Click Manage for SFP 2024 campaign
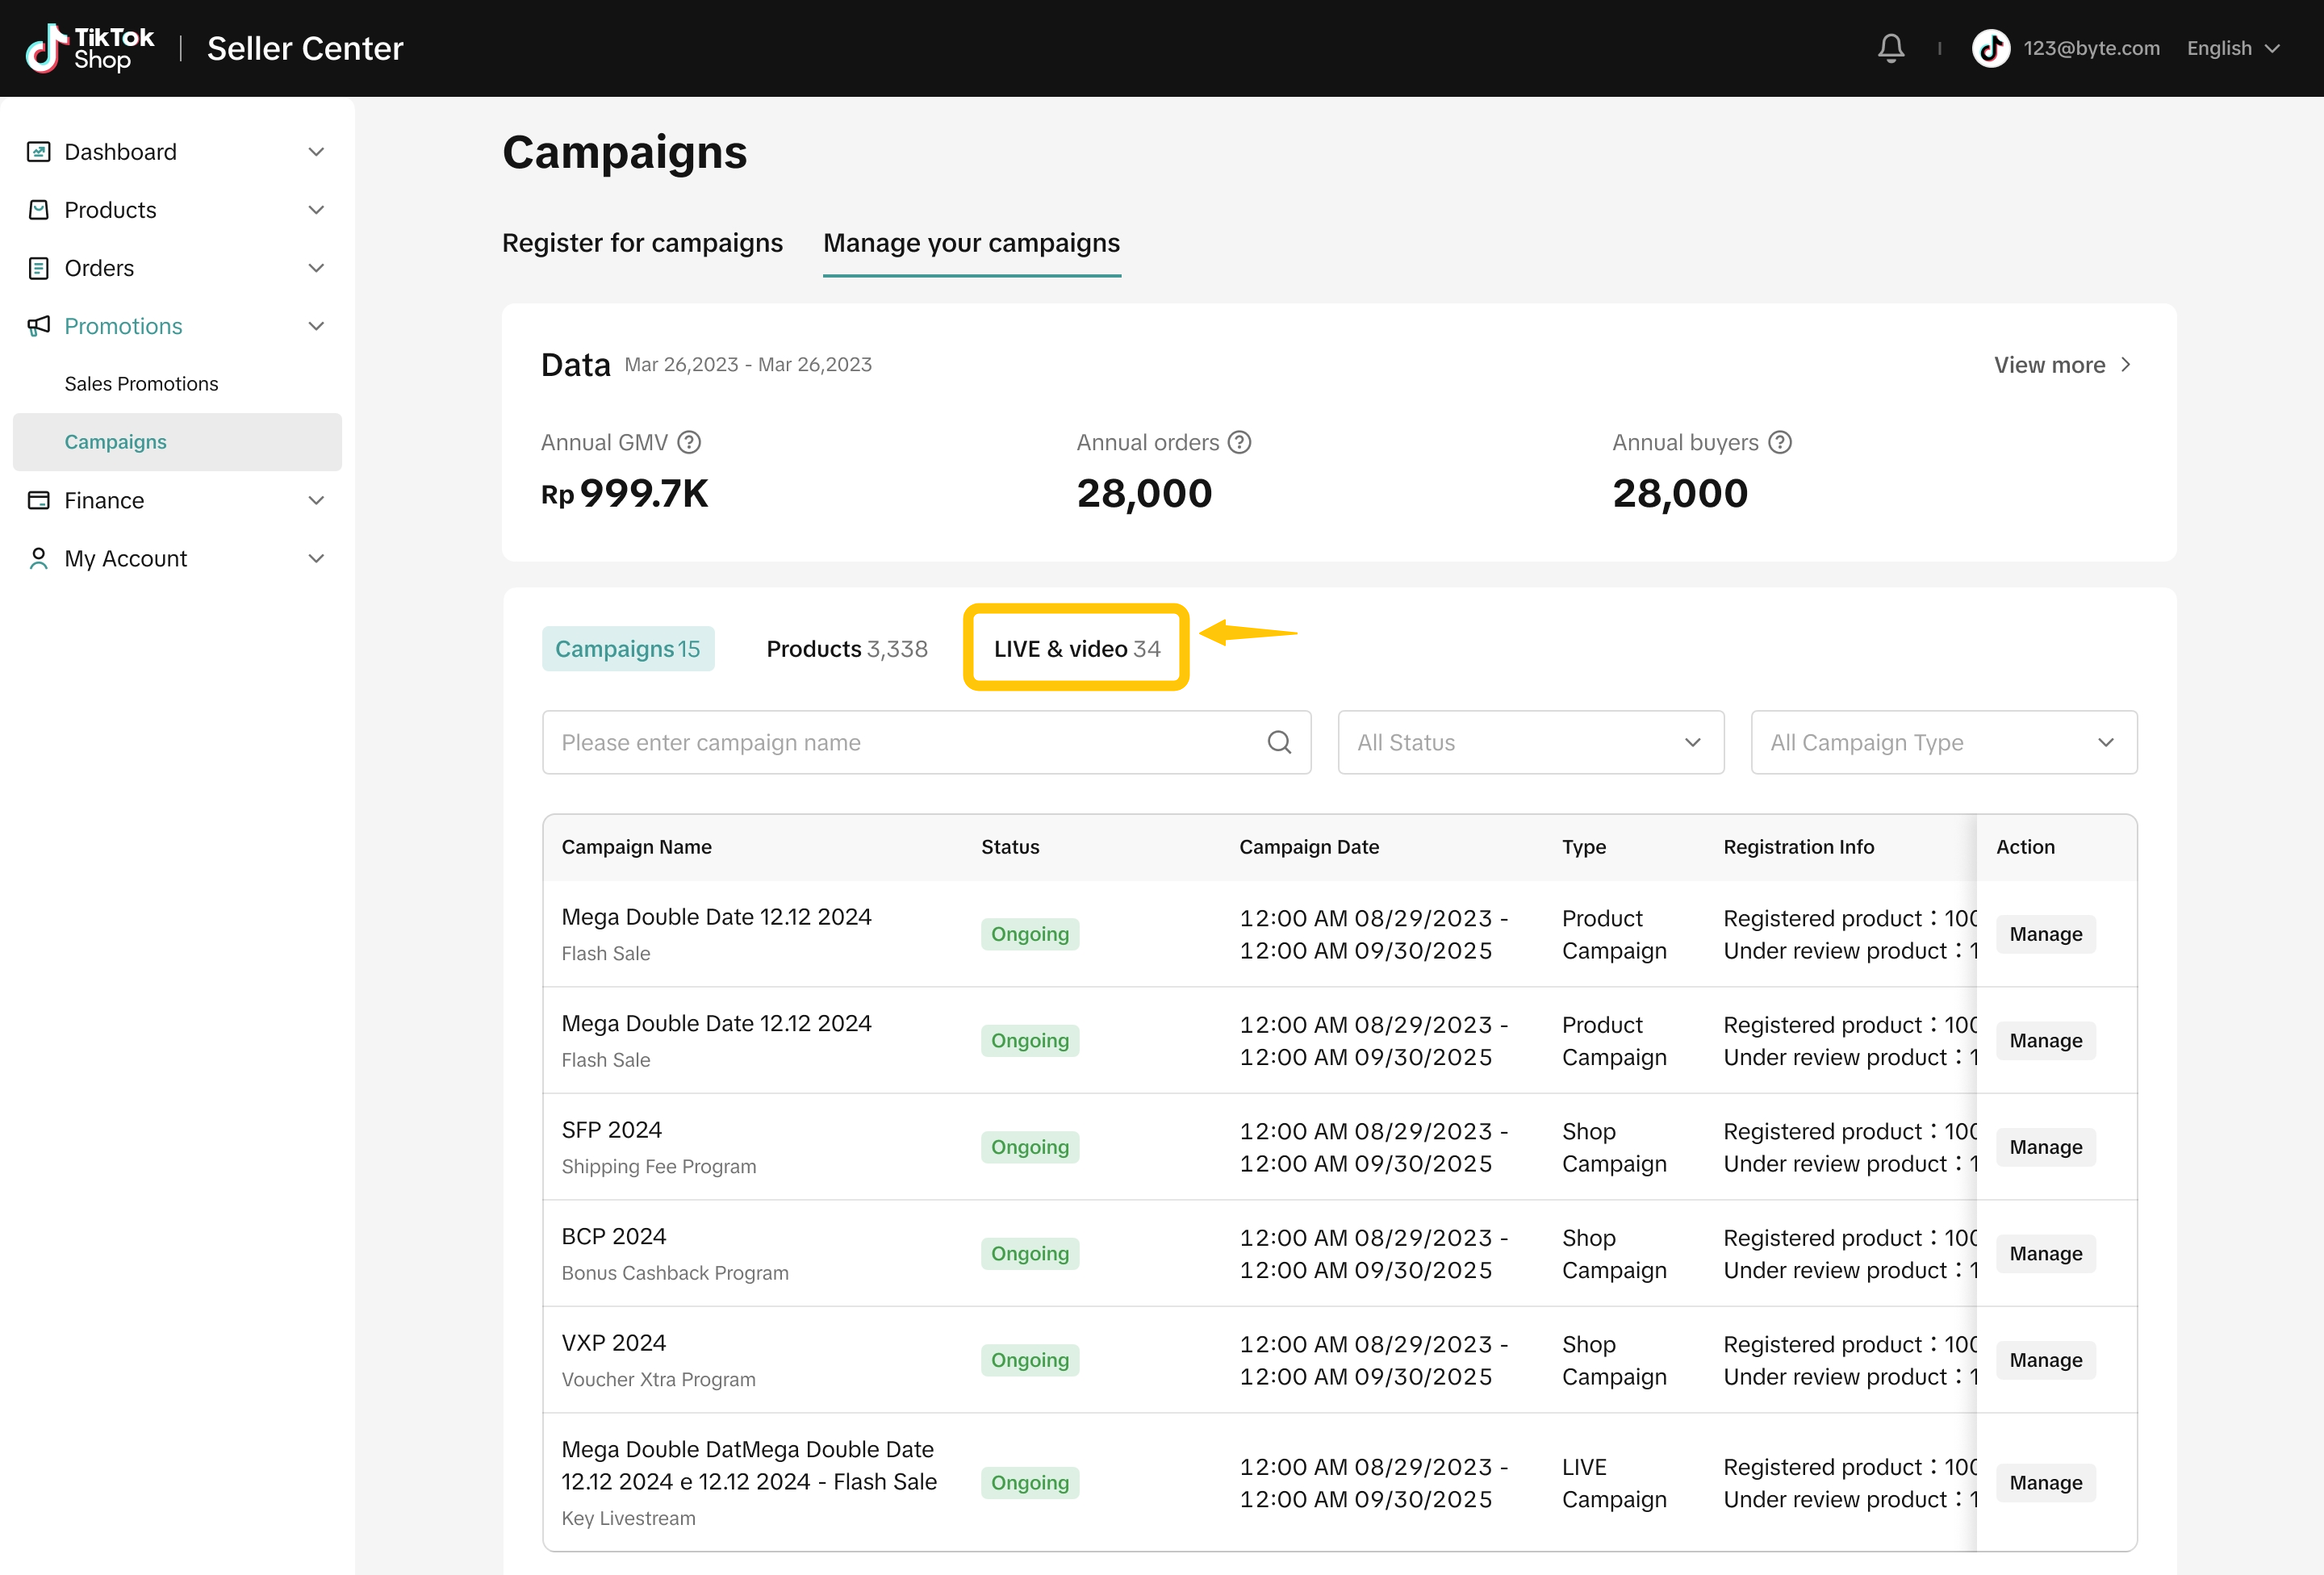This screenshot has width=2324, height=1575. 2045,1147
